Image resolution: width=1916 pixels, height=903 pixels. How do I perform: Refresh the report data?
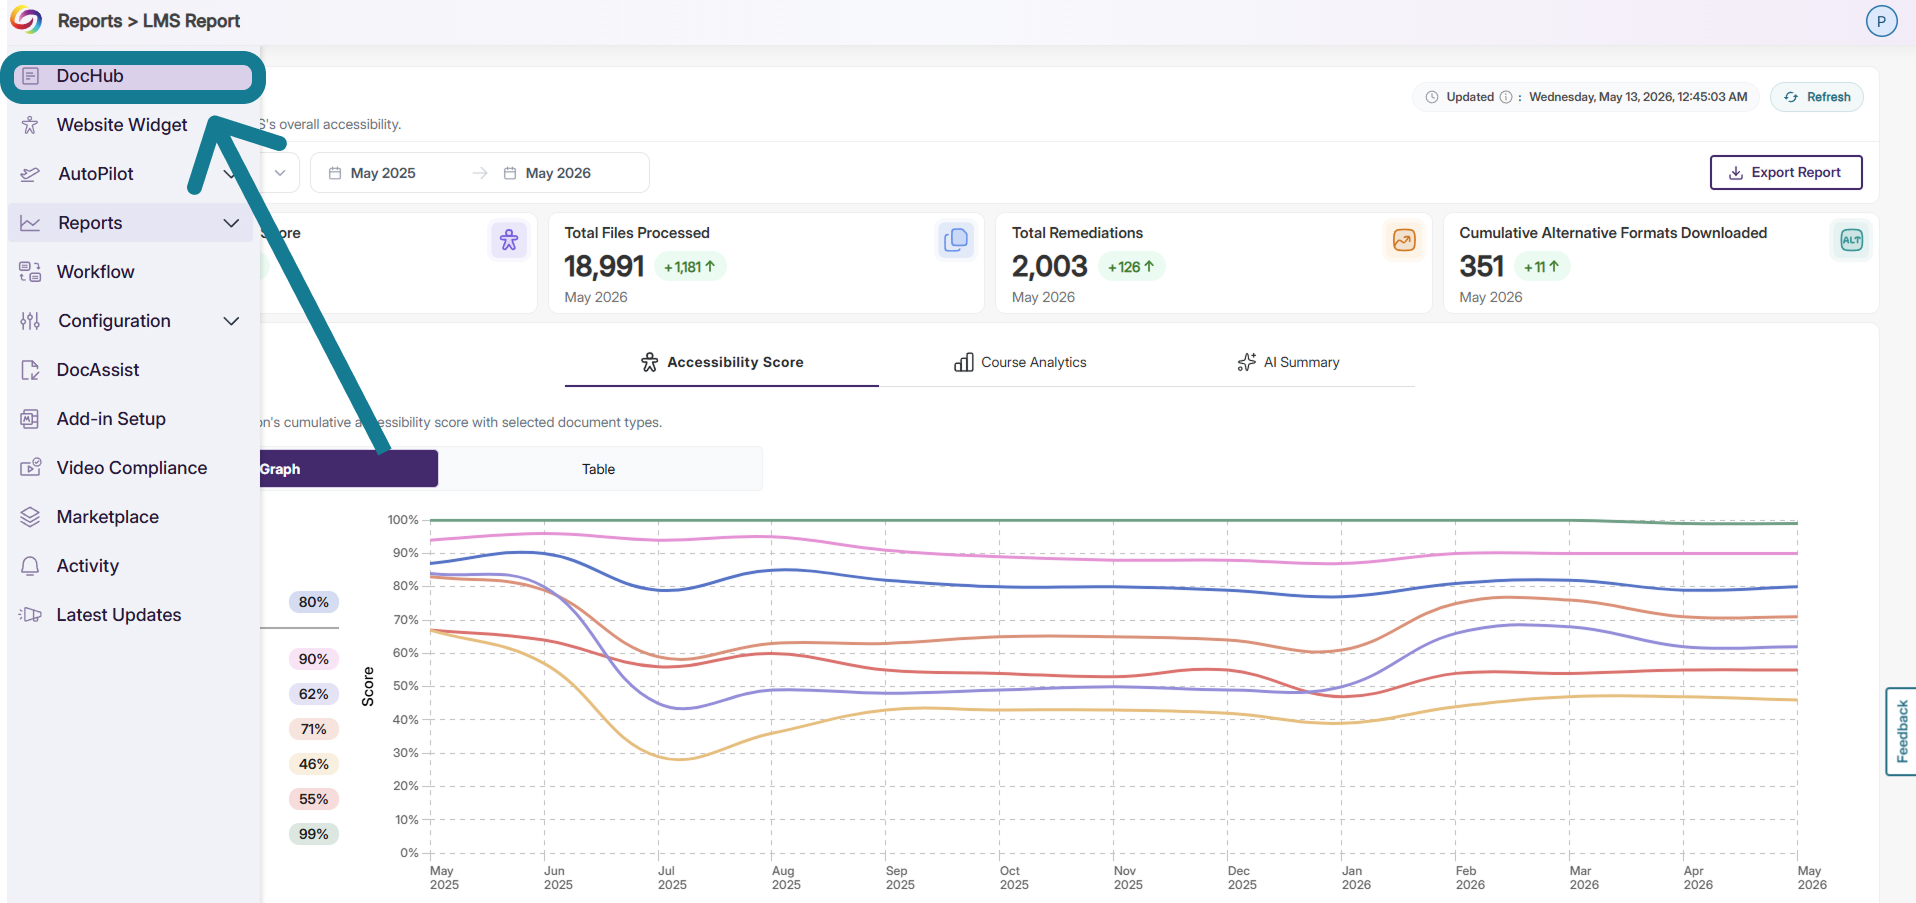coord(1817,97)
